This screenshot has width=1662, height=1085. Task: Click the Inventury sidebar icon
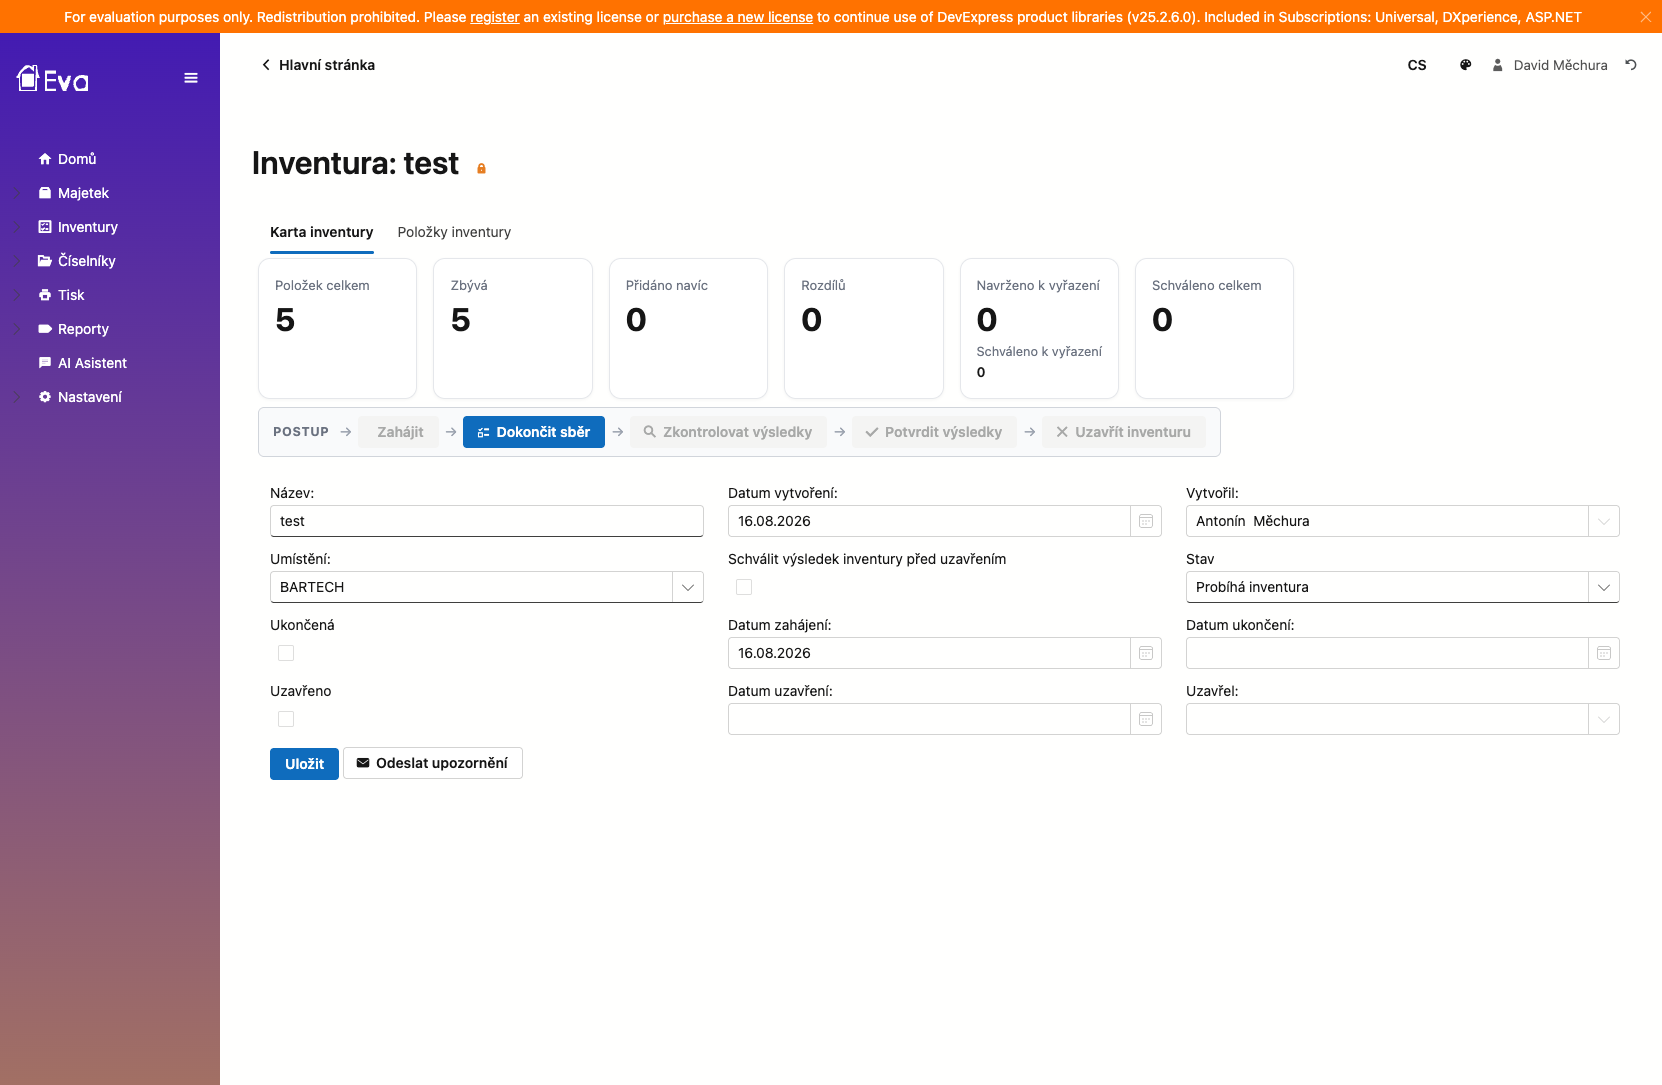tap(45, 227)
